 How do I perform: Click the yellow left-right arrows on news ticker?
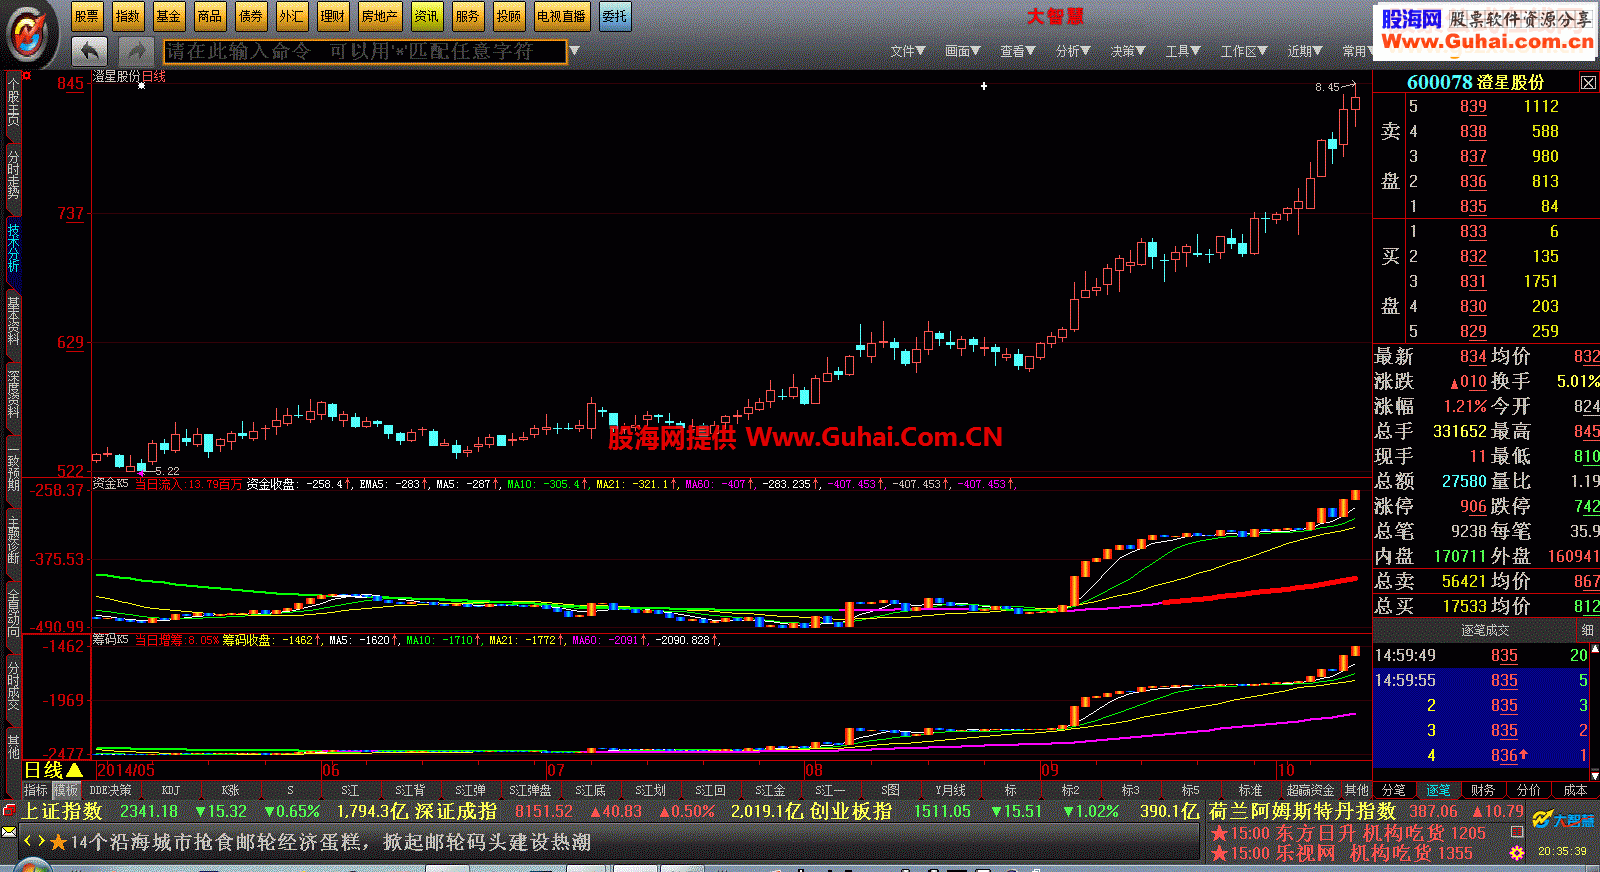click(x=35, y=842)
